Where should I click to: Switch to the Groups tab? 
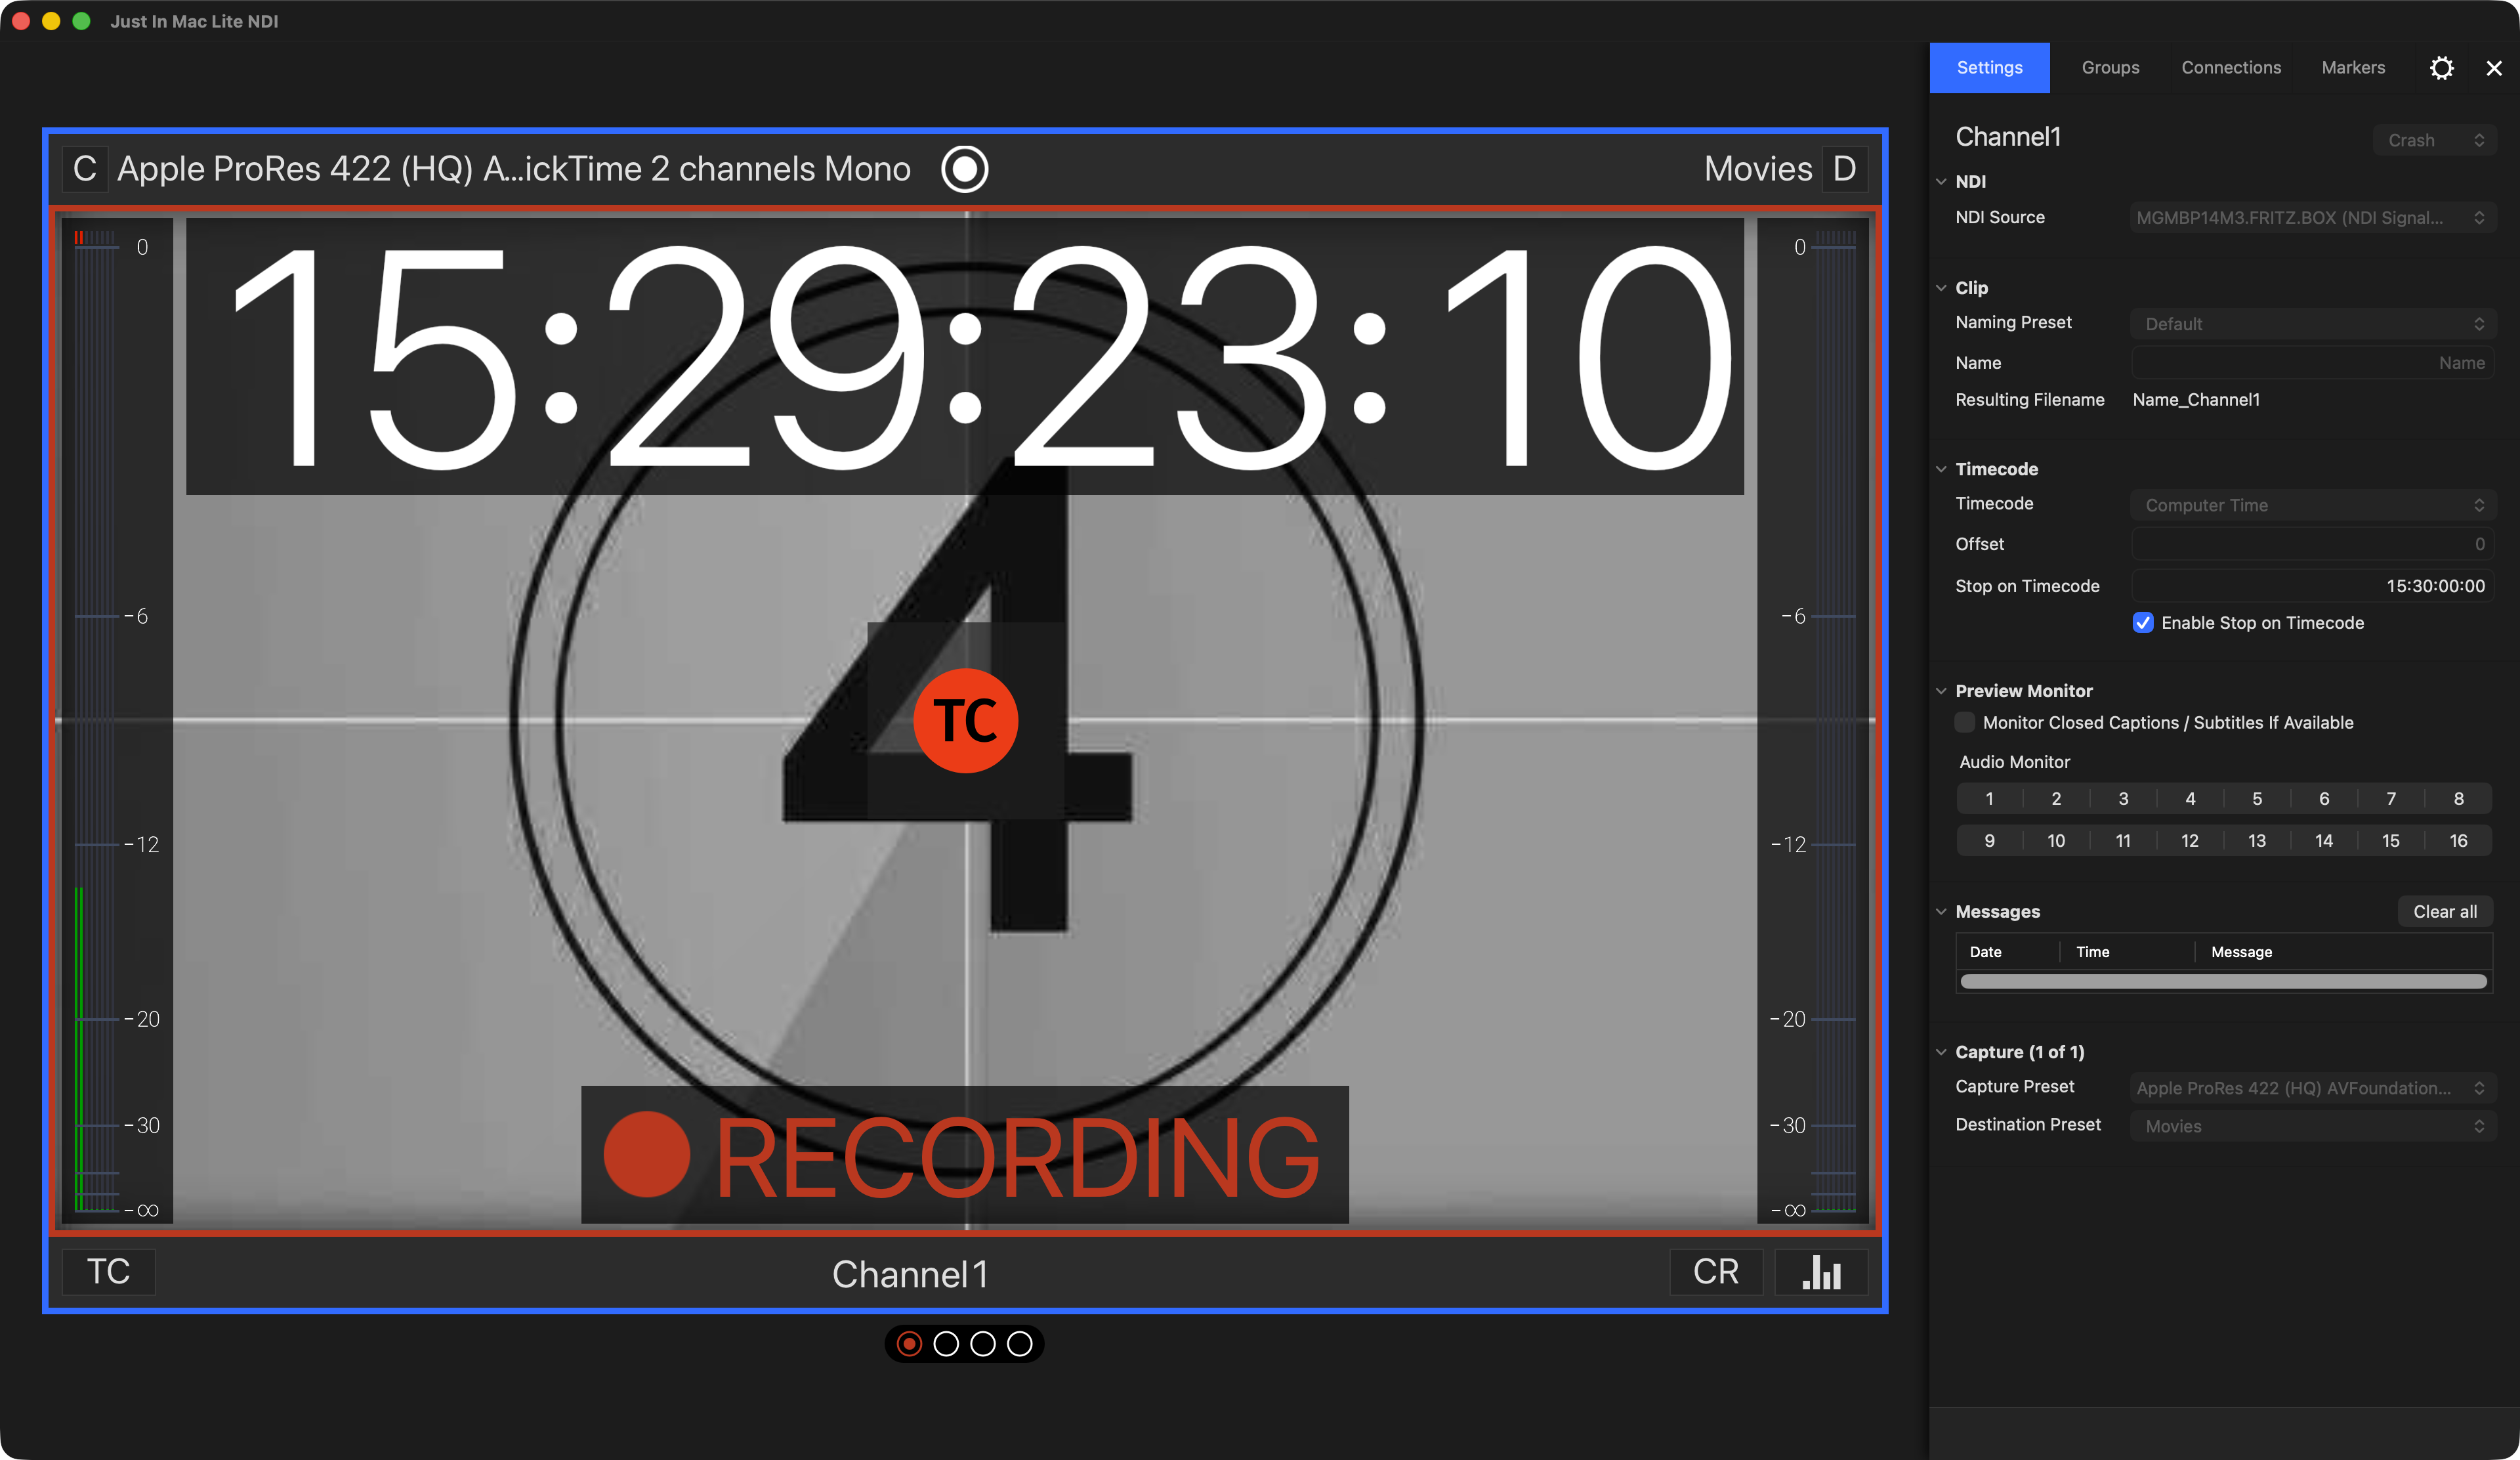click(2110, 68)
